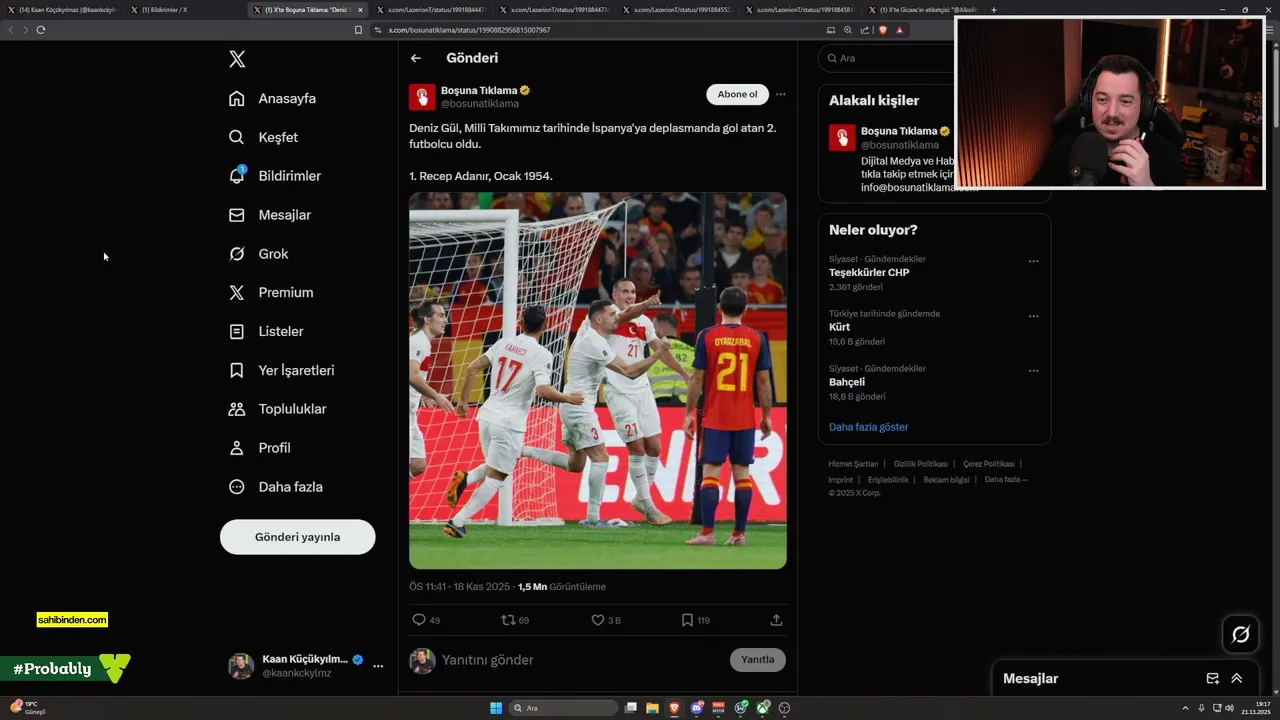Switch to the X'te Gicaas'ın etiketçisi tab

[924, 10]
